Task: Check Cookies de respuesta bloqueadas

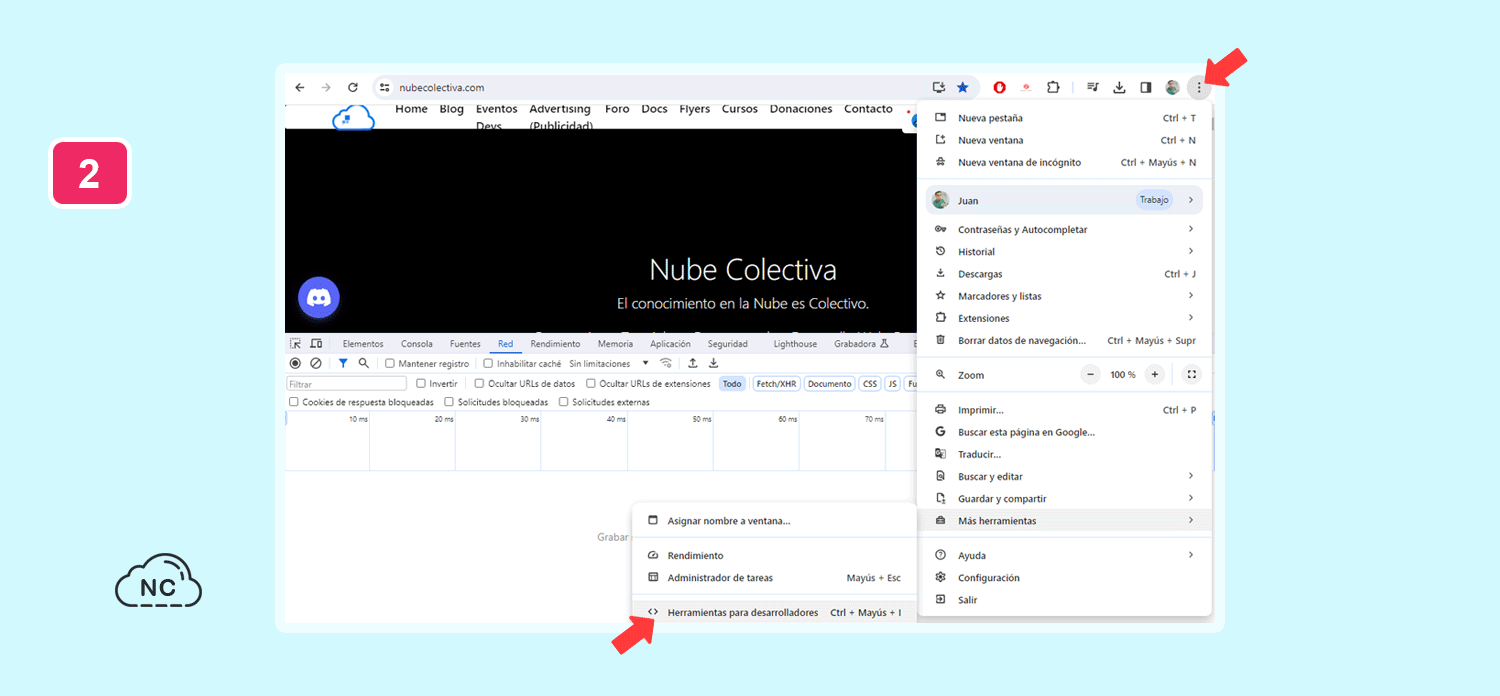Action: [x=294, y=402]
